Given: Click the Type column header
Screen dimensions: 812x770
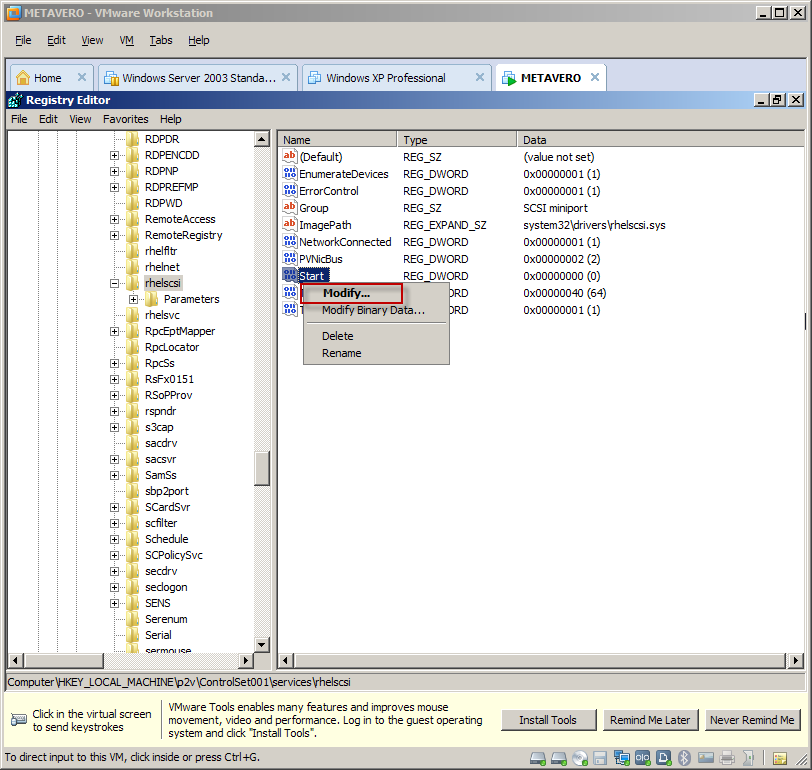Looking at the screenshot, I should click(x=457, y=140).
